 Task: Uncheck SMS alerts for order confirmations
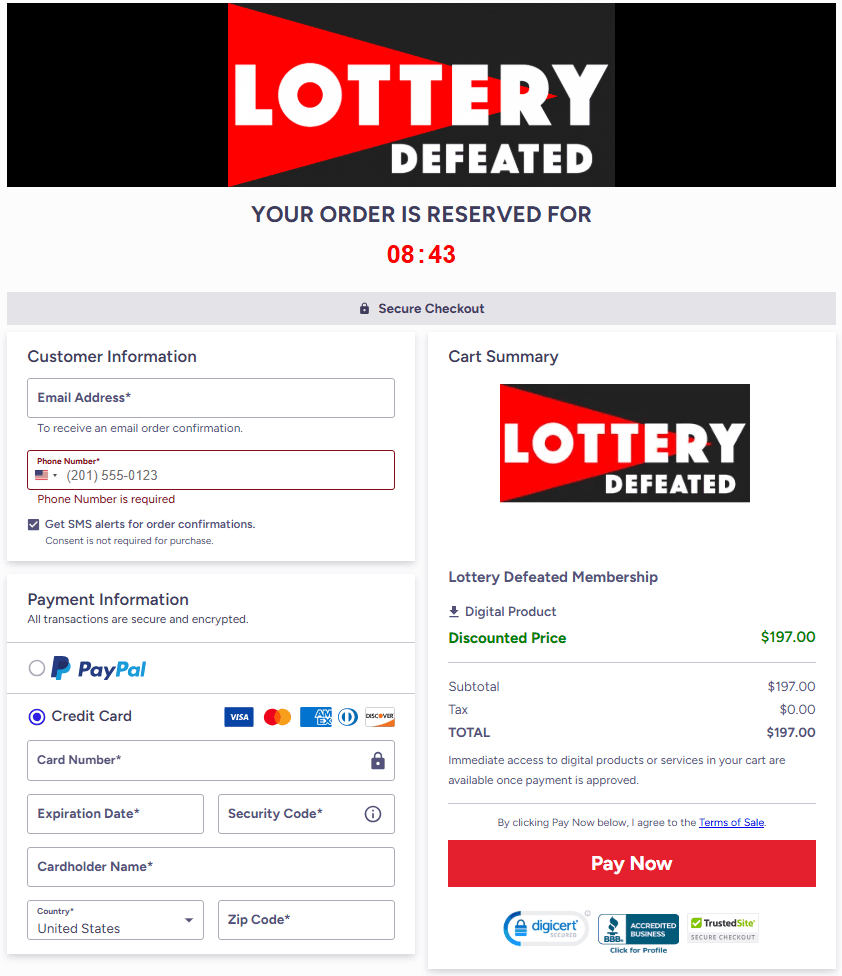click(33, 524)
